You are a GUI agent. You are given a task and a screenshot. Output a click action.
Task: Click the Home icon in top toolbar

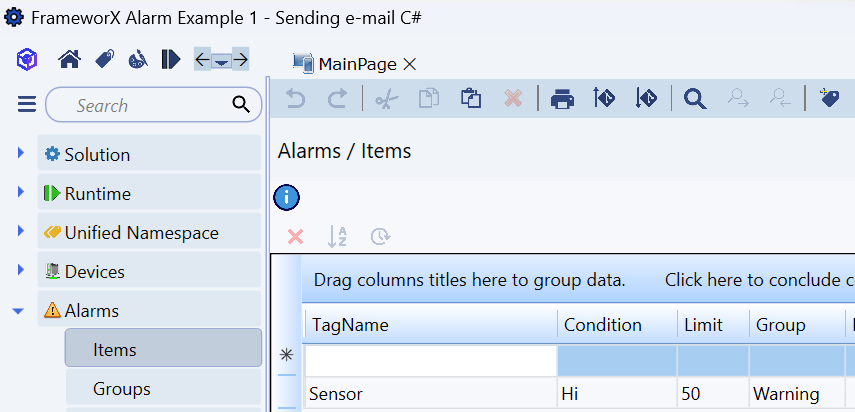pos(69,60)
